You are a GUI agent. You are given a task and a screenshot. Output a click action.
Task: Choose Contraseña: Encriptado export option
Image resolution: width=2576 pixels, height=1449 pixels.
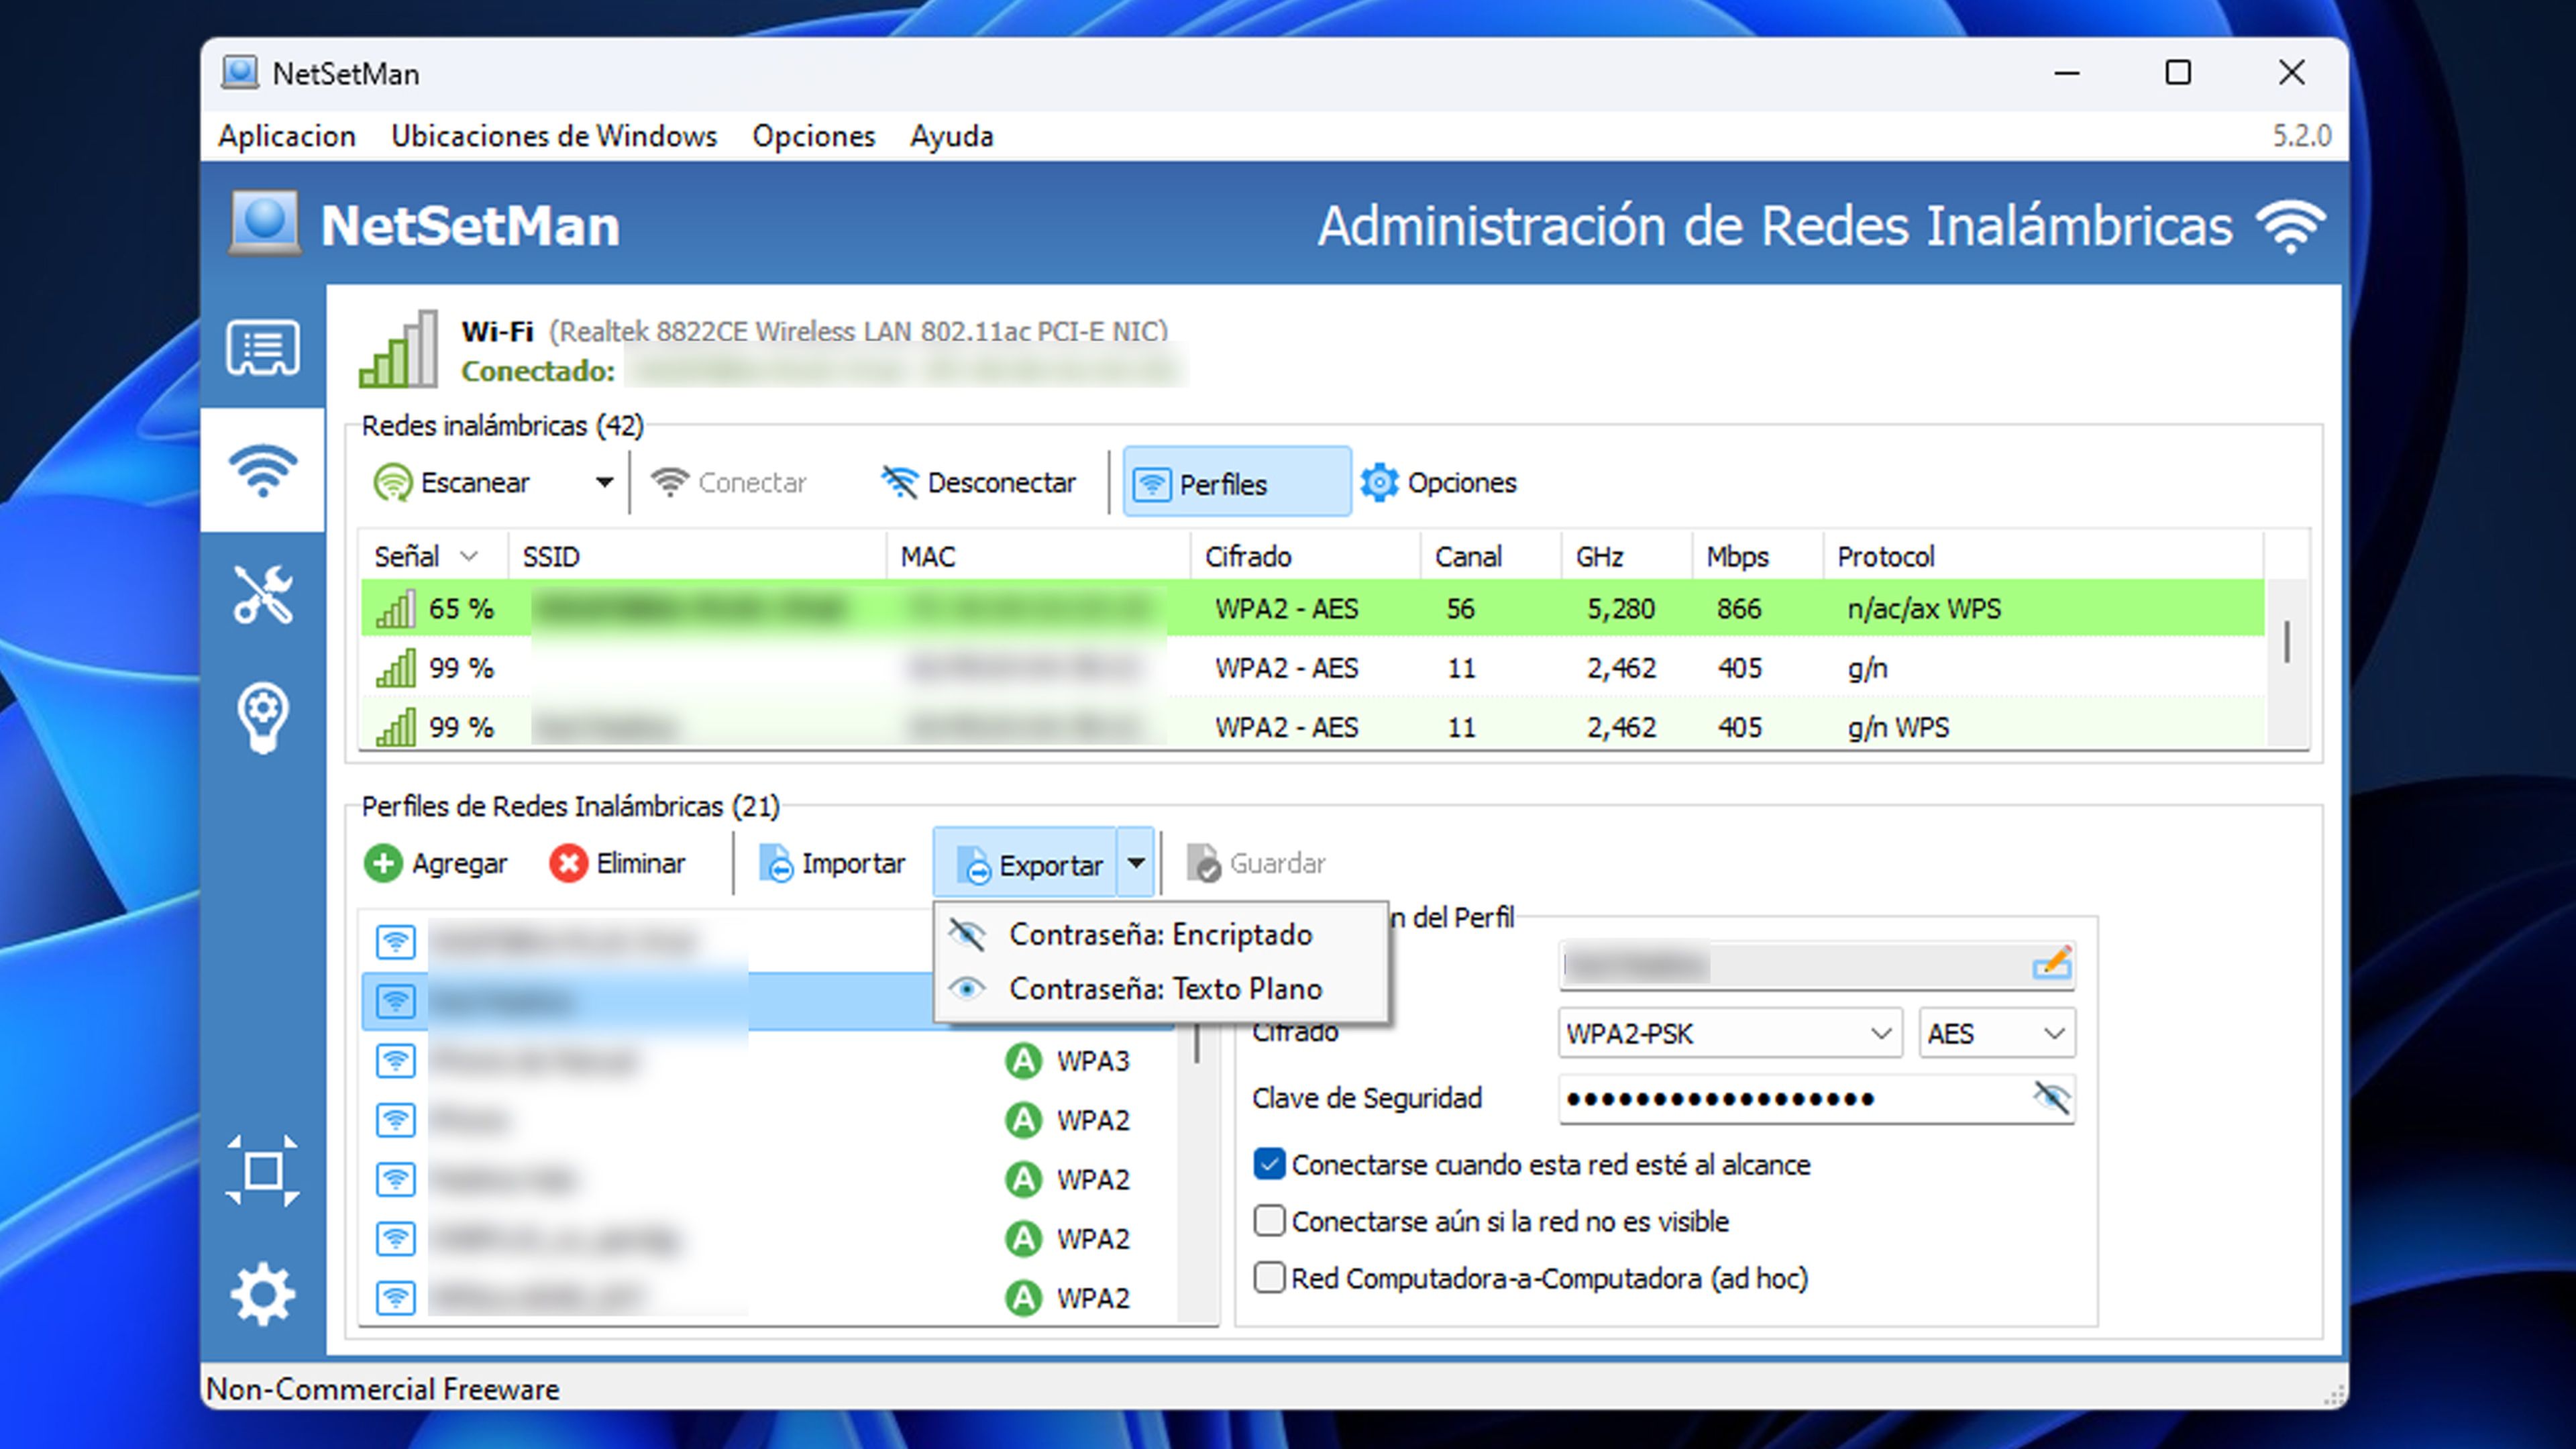(1160, 935)
